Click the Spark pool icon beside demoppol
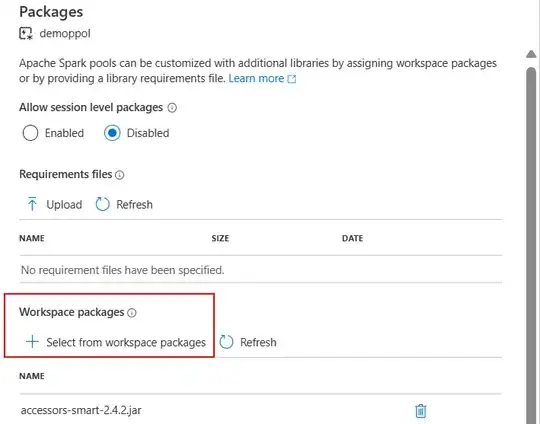540x424 pixels. pyautogui.click(x=25, y=34)
